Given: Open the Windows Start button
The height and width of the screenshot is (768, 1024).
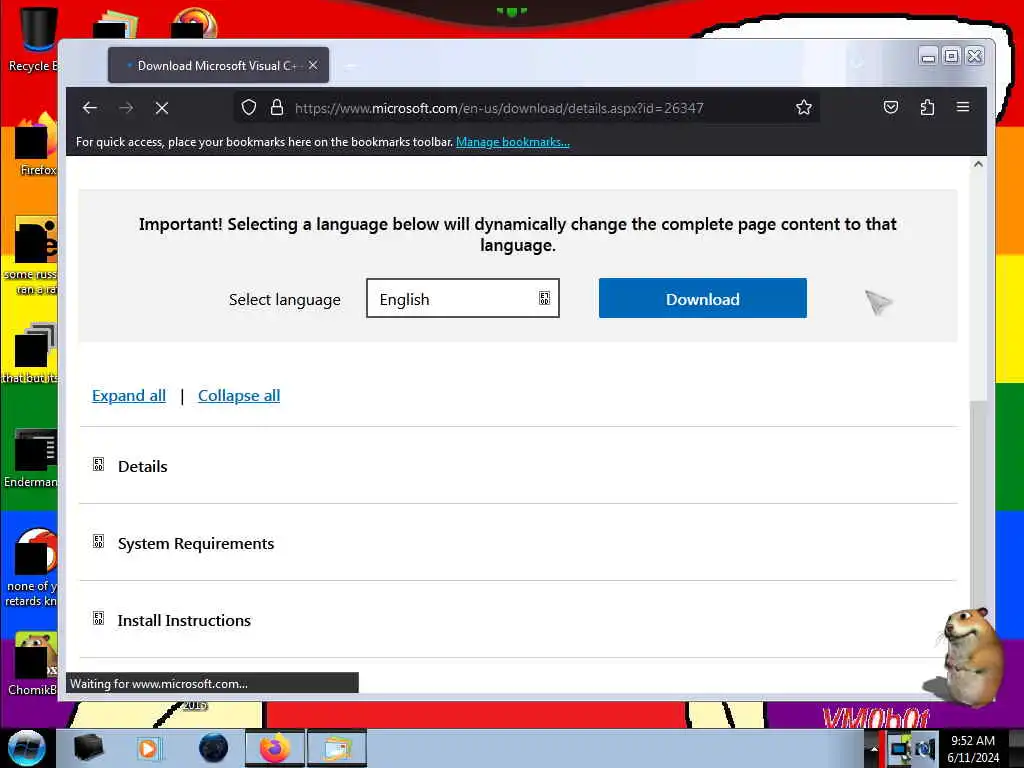Looking at the screenshot, I should click(27, 748).
